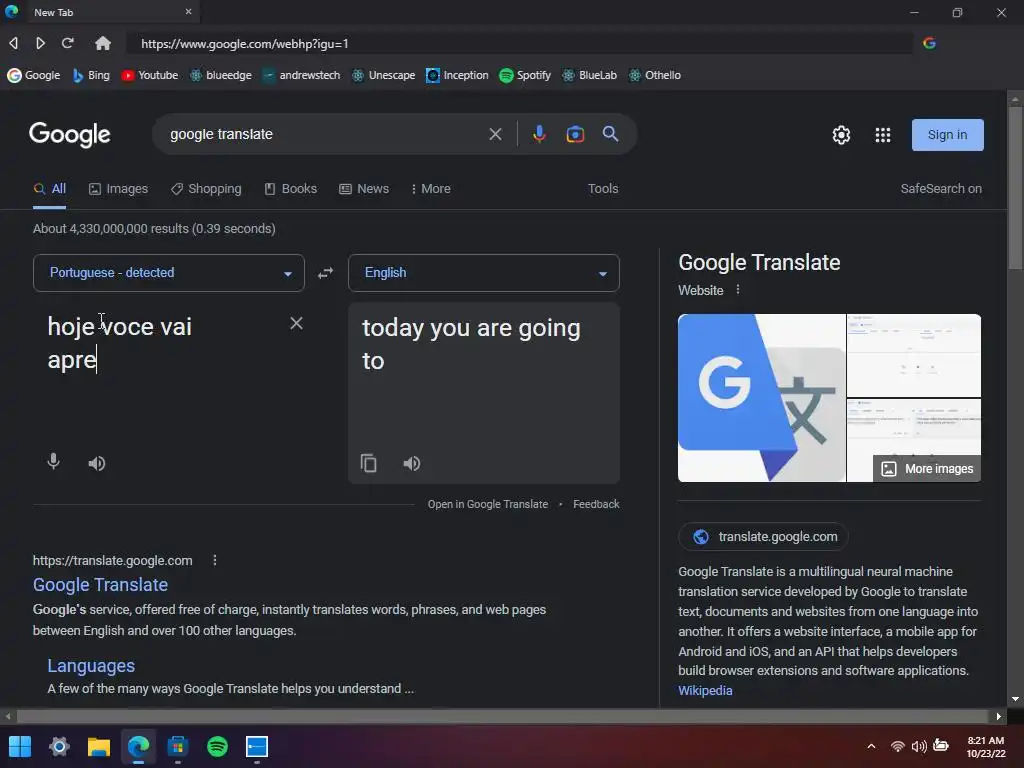Viewport: 1024px width, 768px height.
Task: Click the Sign in button
Action: click(x=948, y=135)
